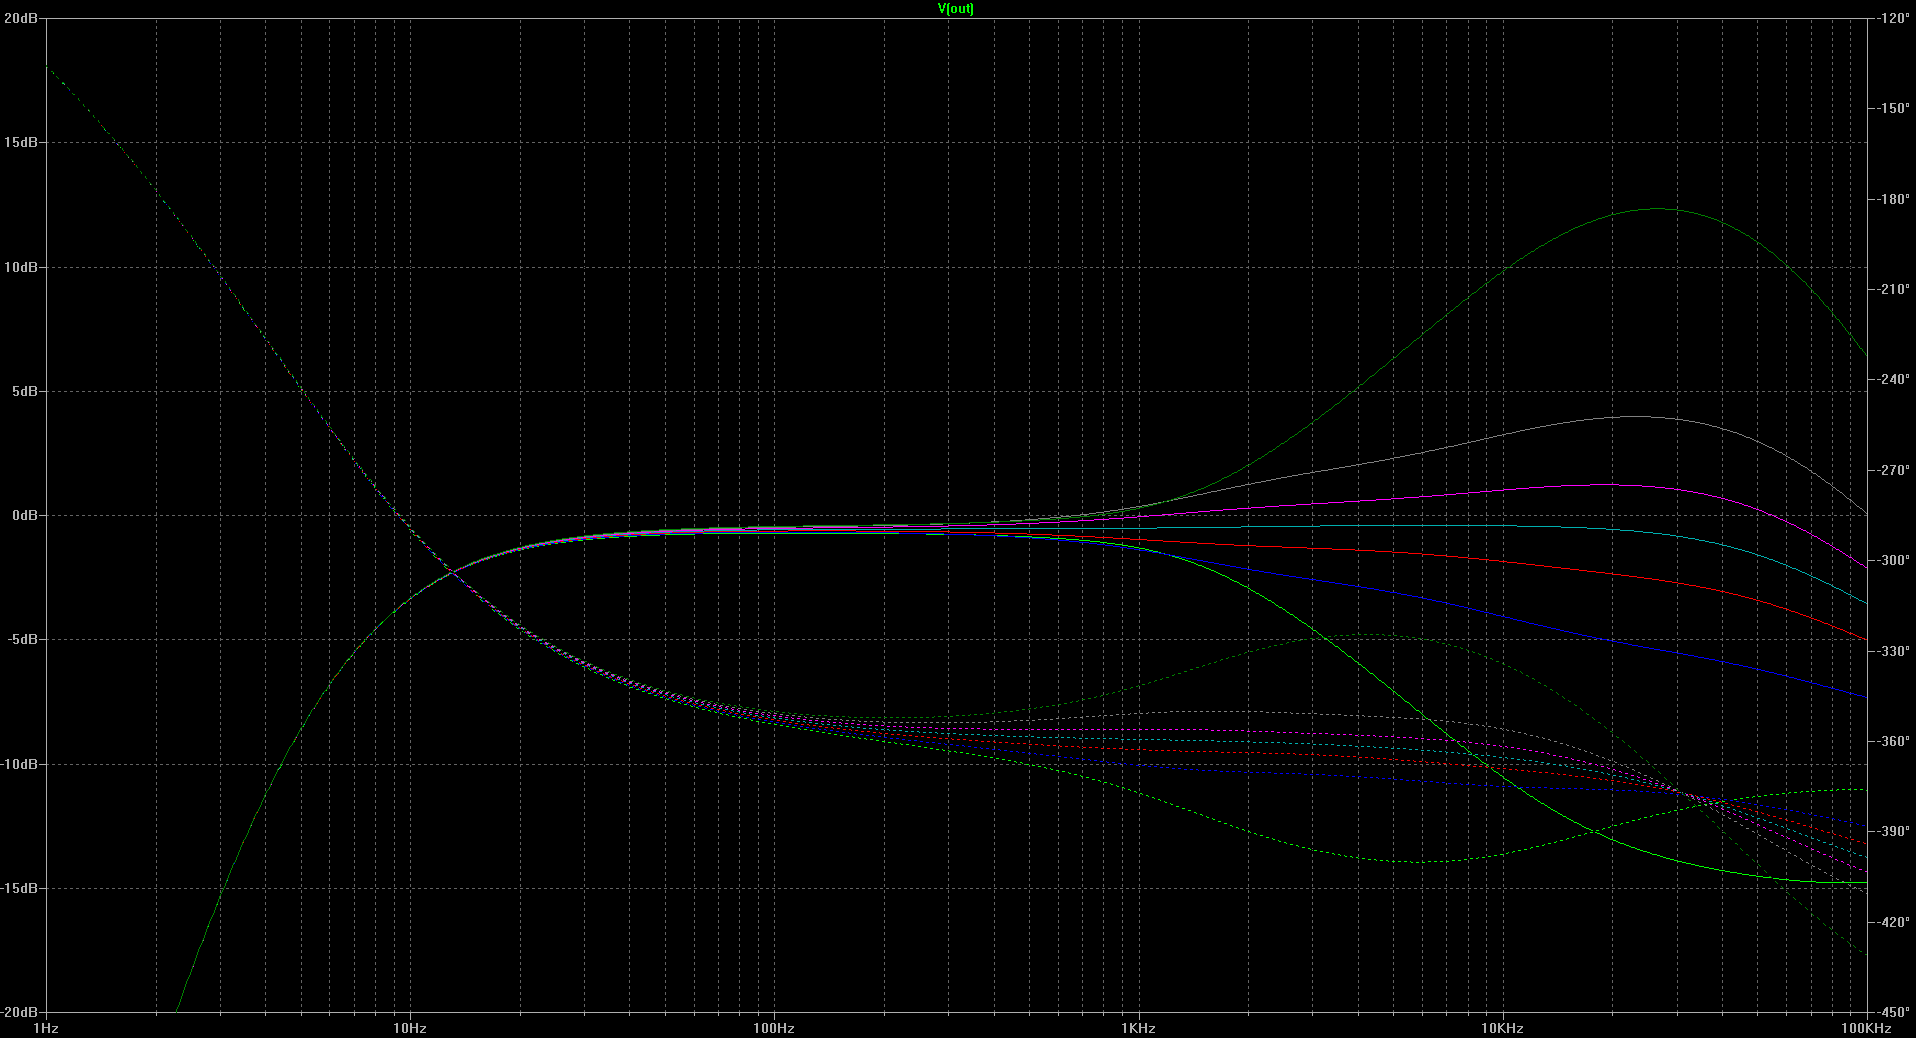Click the 10KHz frequency axis label
Image resolution: width=1916 pixels, height=1038 pixels.
pyautogui.click(x=1502, y=1028)
